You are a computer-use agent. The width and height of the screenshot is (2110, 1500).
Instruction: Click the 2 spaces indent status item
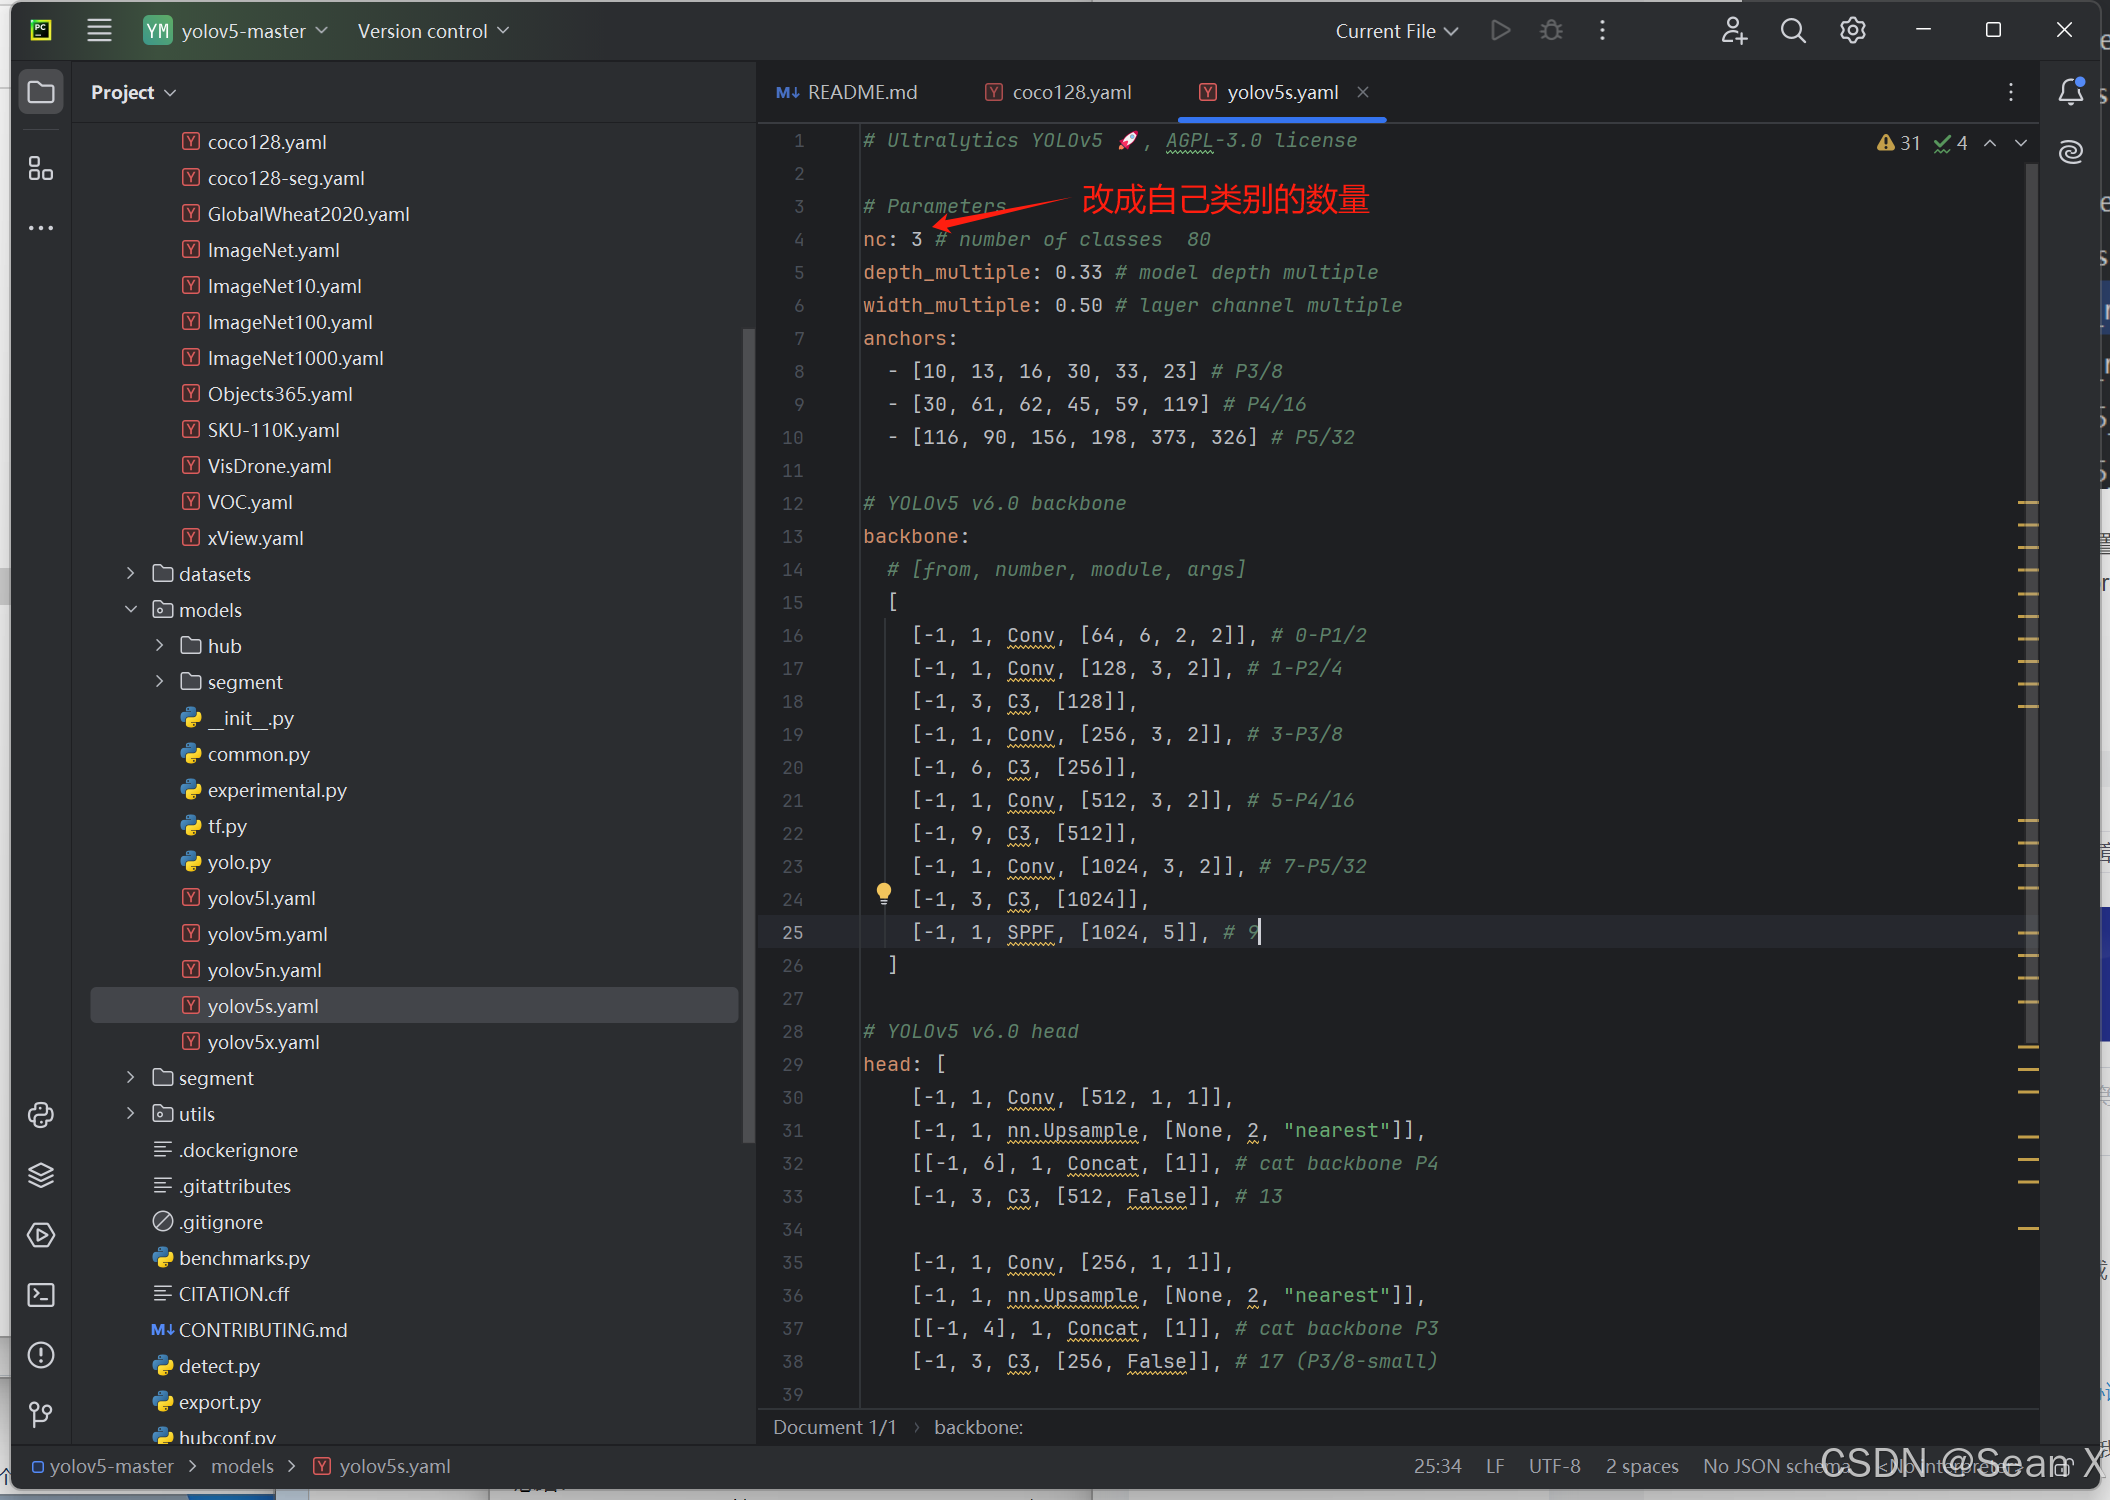point(1642,1466)
